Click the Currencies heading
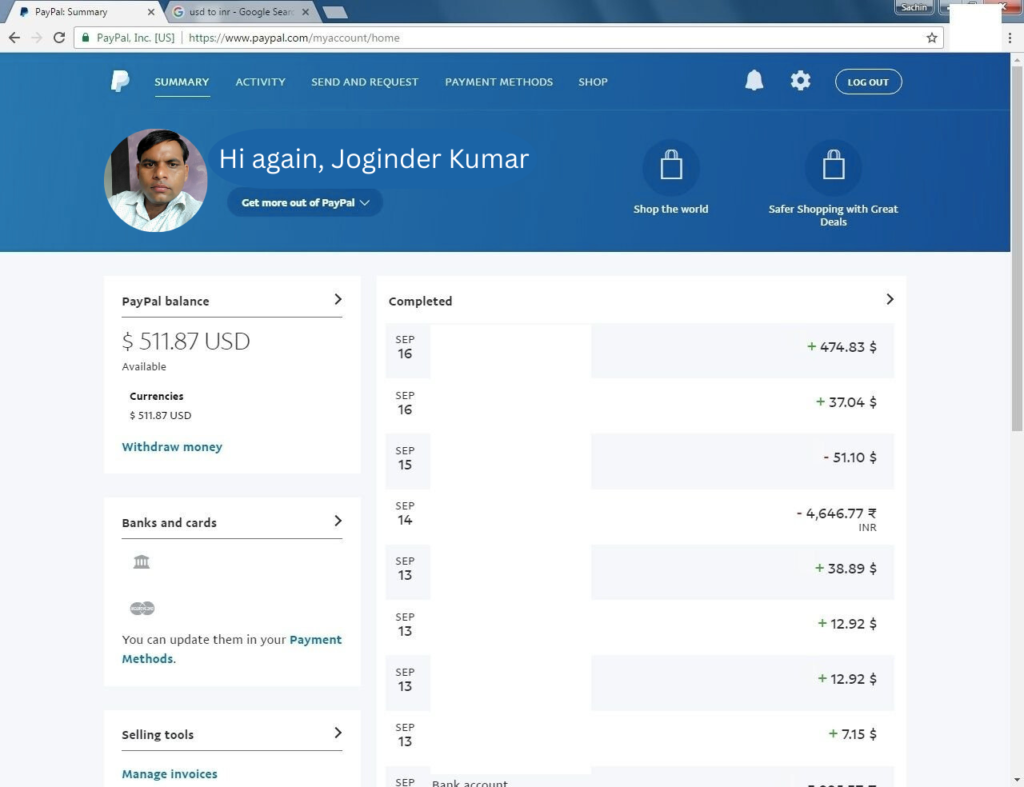Screen dimensions: 1024x787 pos(157,396)
